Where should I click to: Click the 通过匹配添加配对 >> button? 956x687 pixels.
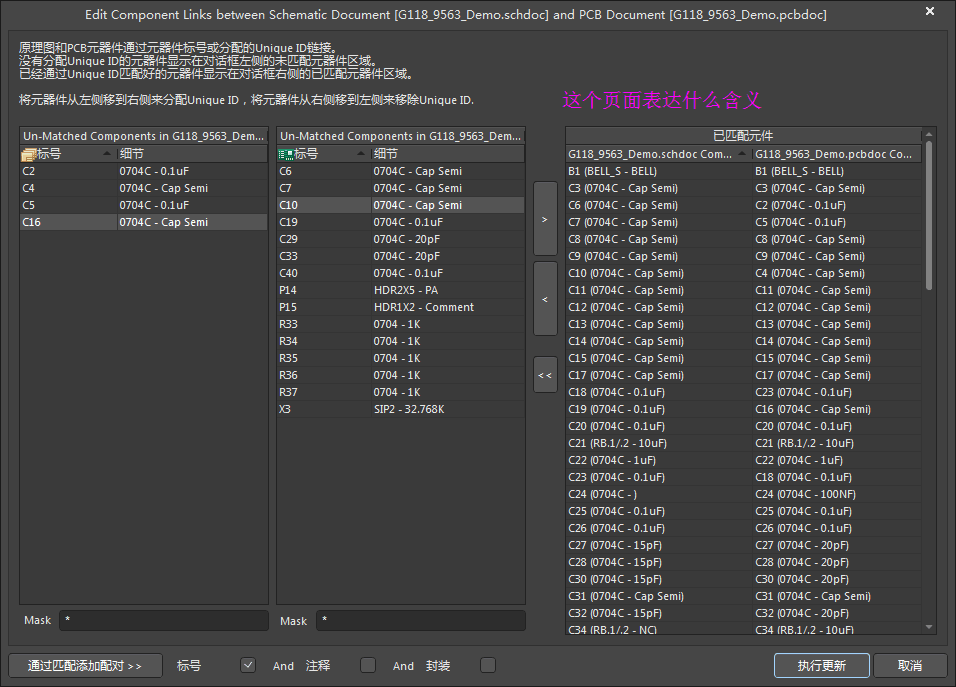[85, 666]
